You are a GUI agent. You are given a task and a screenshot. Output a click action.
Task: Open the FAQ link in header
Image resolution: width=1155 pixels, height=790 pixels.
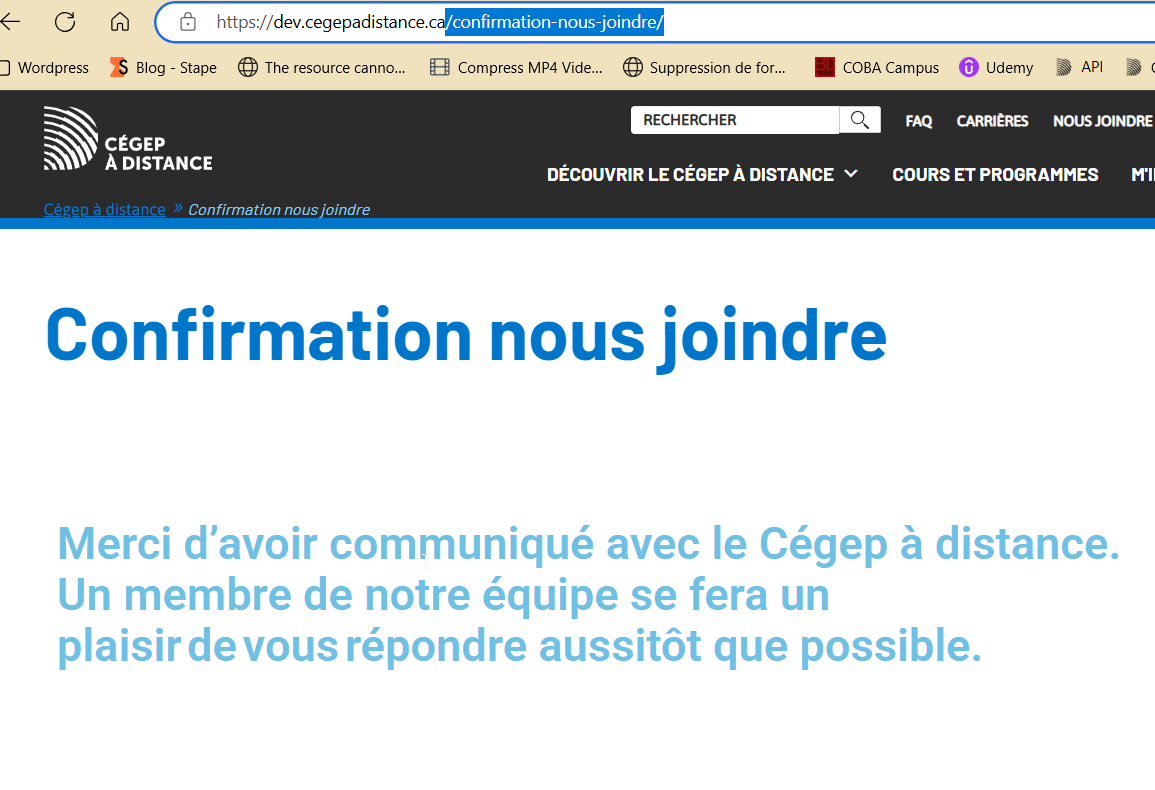click(x=918, y=121)
